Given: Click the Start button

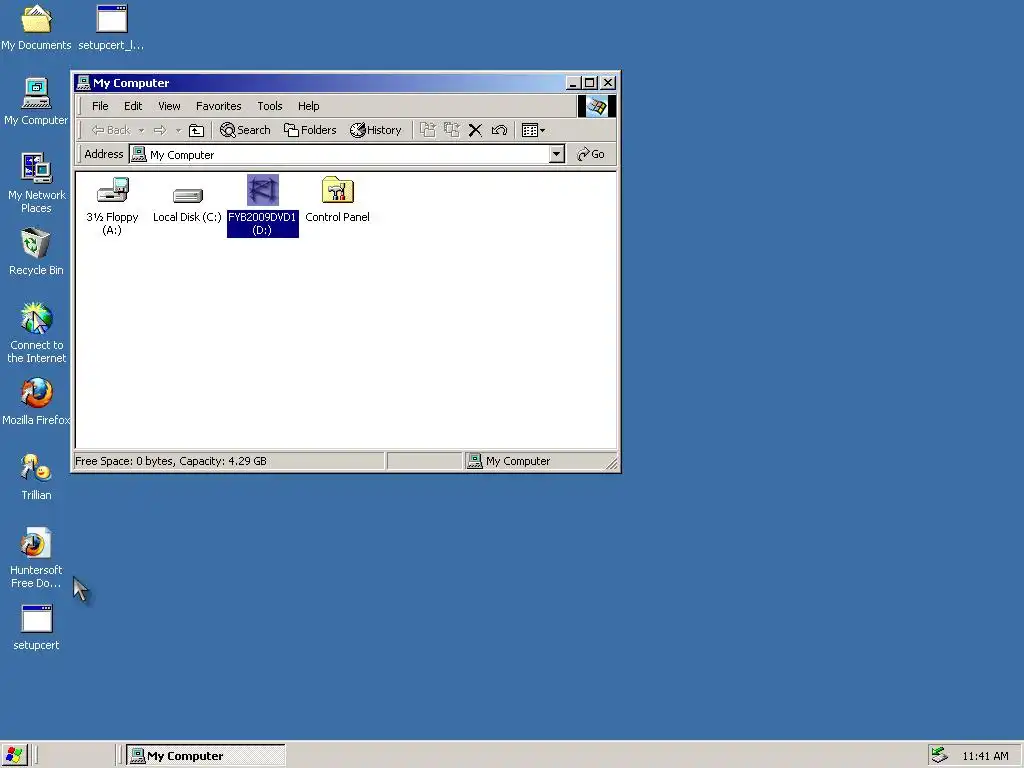Looking at the screenshot, I should (x=14, y=755).
